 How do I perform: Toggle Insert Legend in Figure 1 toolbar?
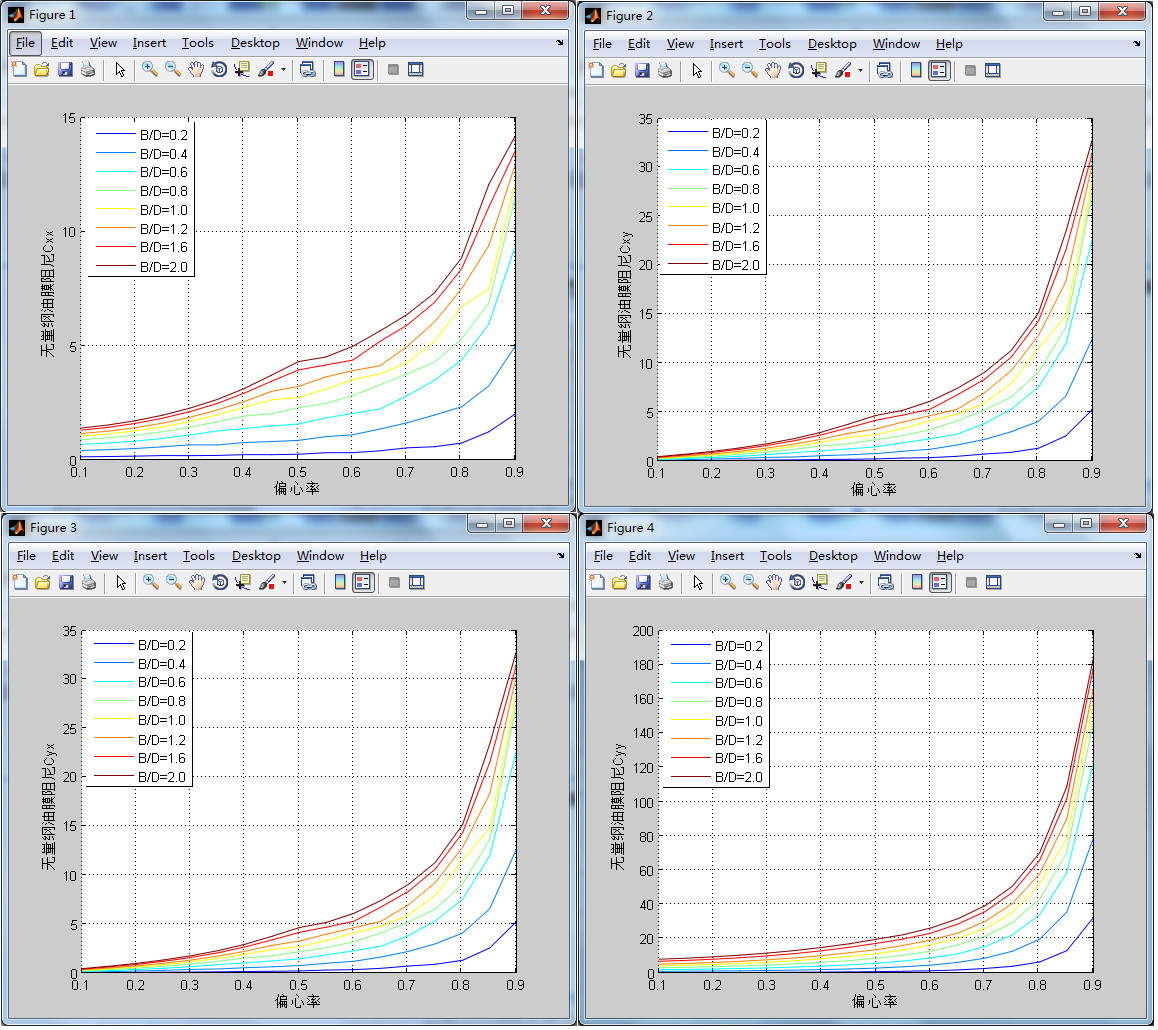362,70
